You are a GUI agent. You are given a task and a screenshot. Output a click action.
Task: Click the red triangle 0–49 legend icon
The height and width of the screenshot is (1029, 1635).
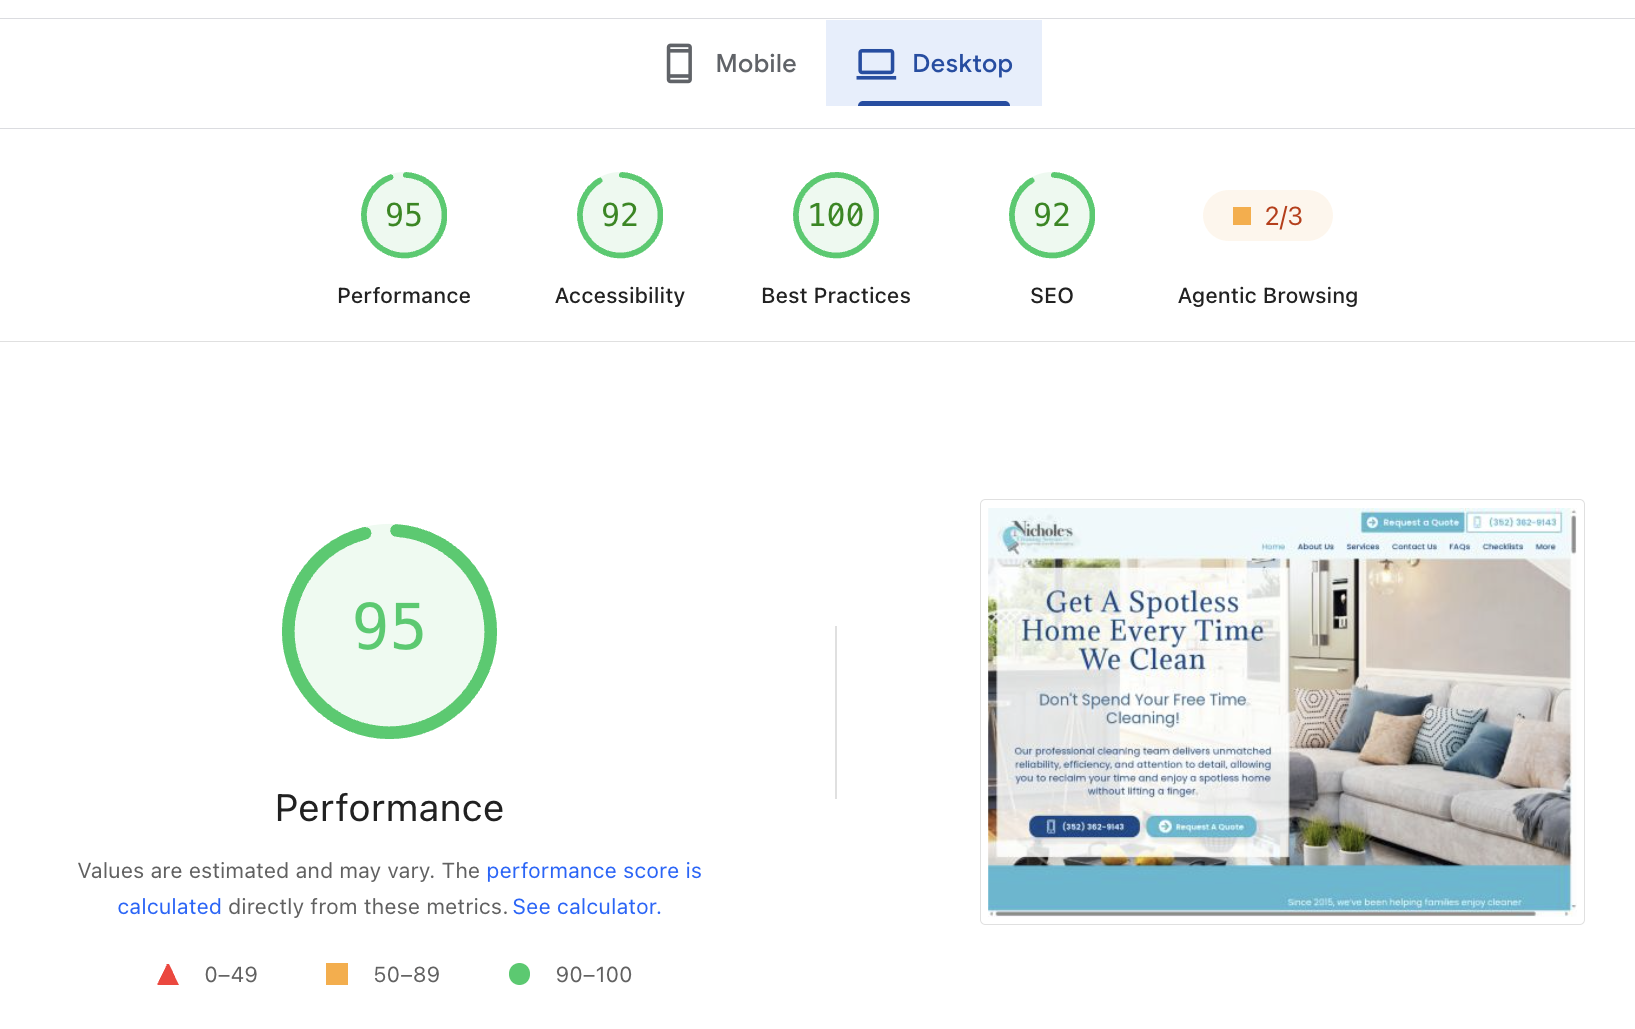pyautogui.click(x=168, y=975)
